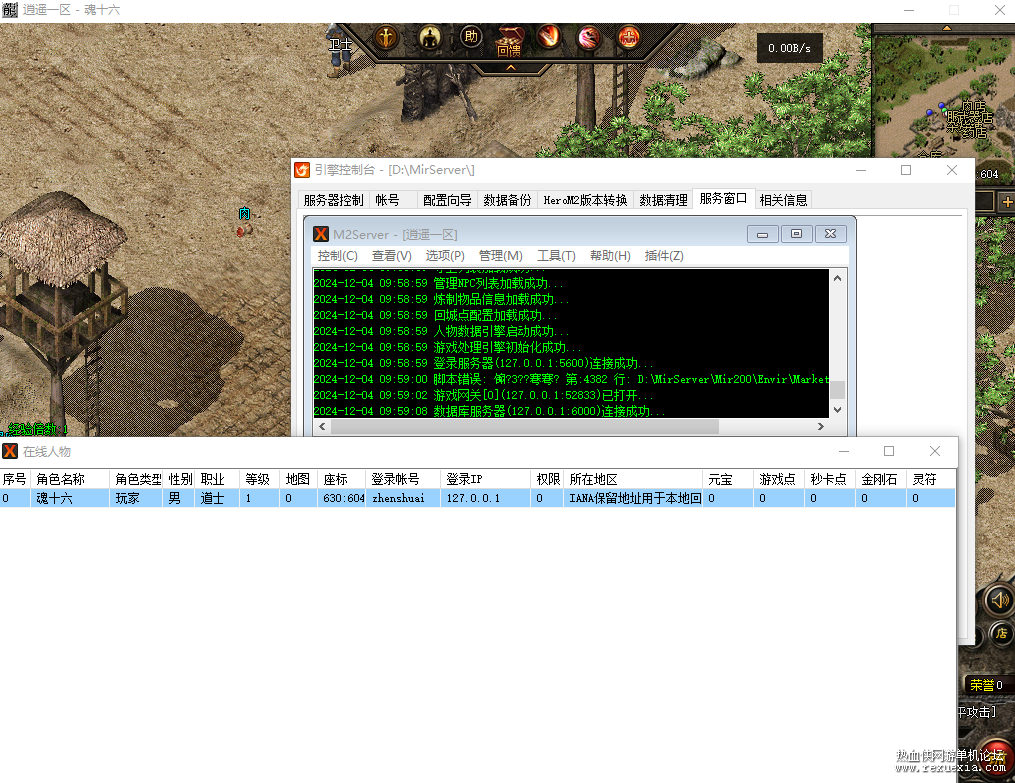Click the flaming sword skill icon

tap(549, 36)
